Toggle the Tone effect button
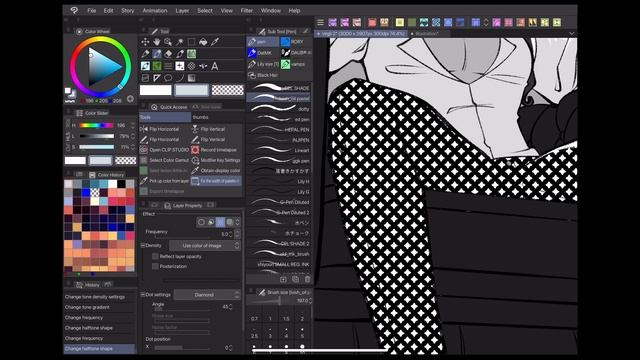The width and height of the screenshot is (640, 360). coord(220,222)
